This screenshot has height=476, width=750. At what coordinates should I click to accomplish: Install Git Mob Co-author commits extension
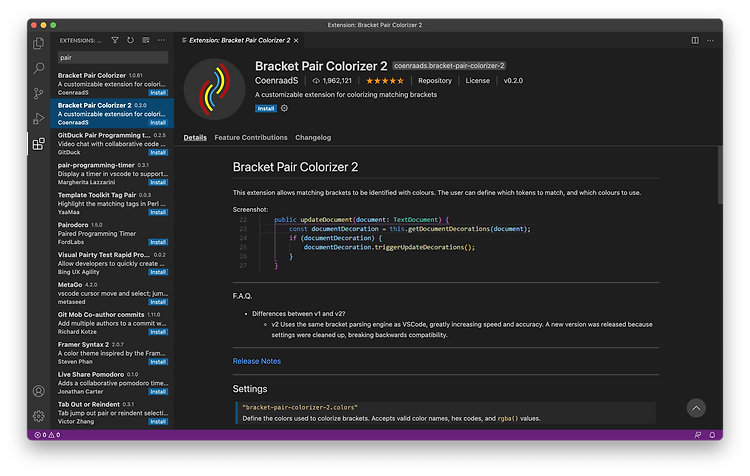pos(158,332)
